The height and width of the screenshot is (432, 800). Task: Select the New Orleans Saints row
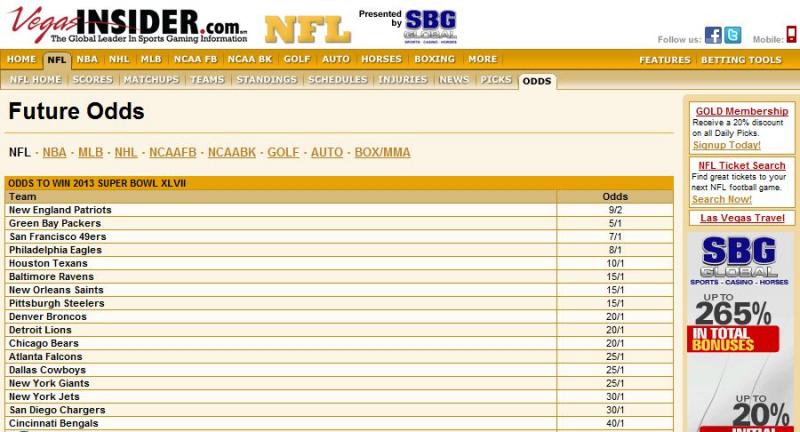[339, 290]
